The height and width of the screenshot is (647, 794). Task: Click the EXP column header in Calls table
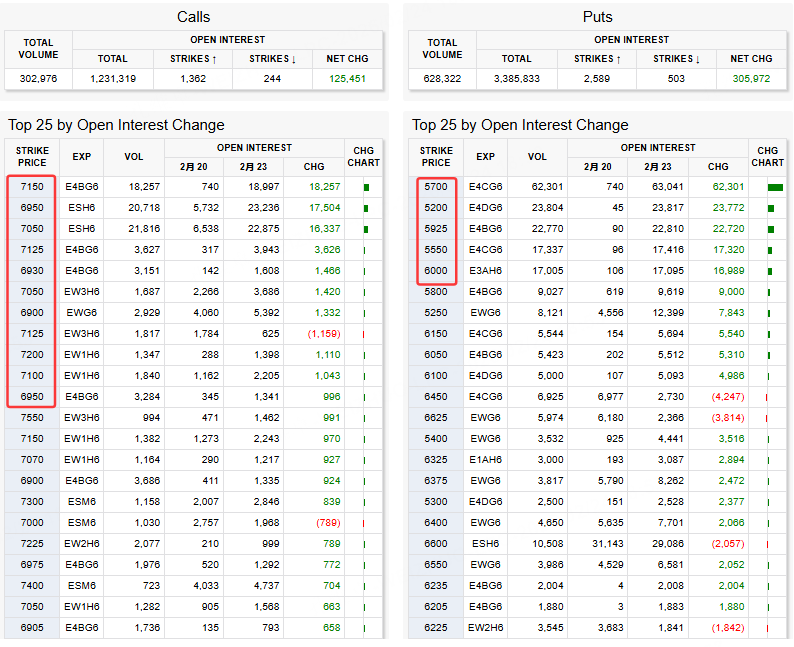[x=81, y=157]
